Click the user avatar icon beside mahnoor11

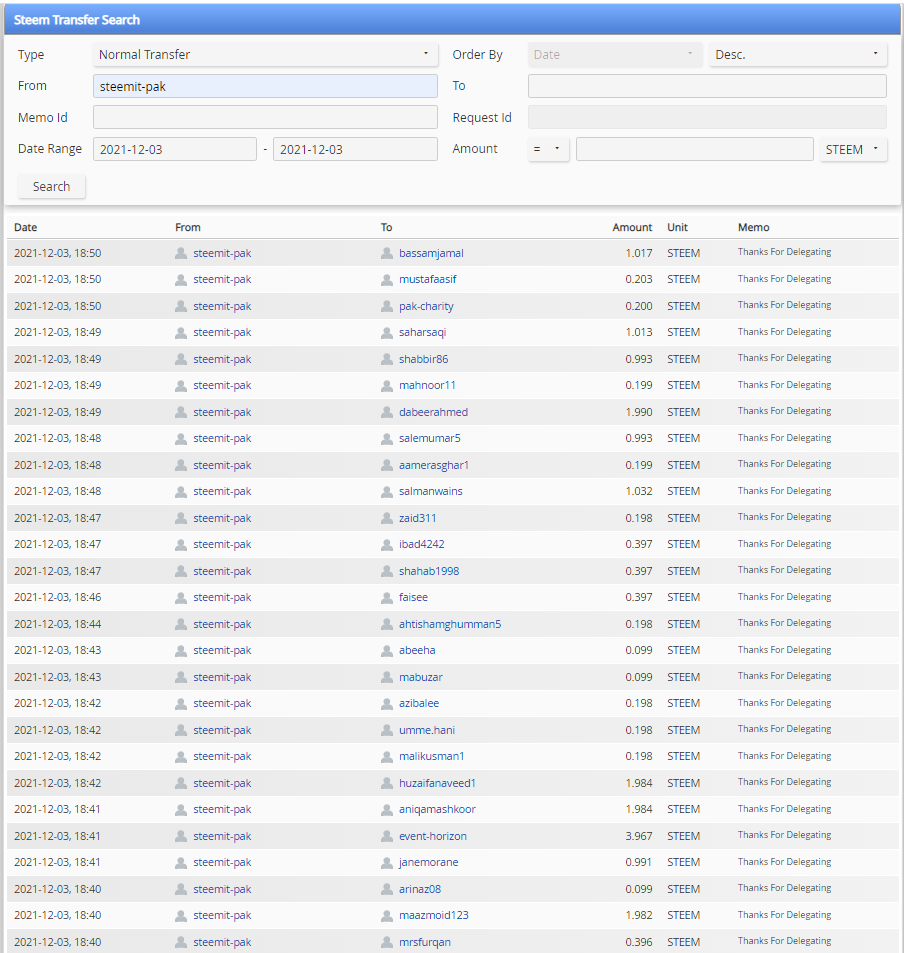point(387,386)
